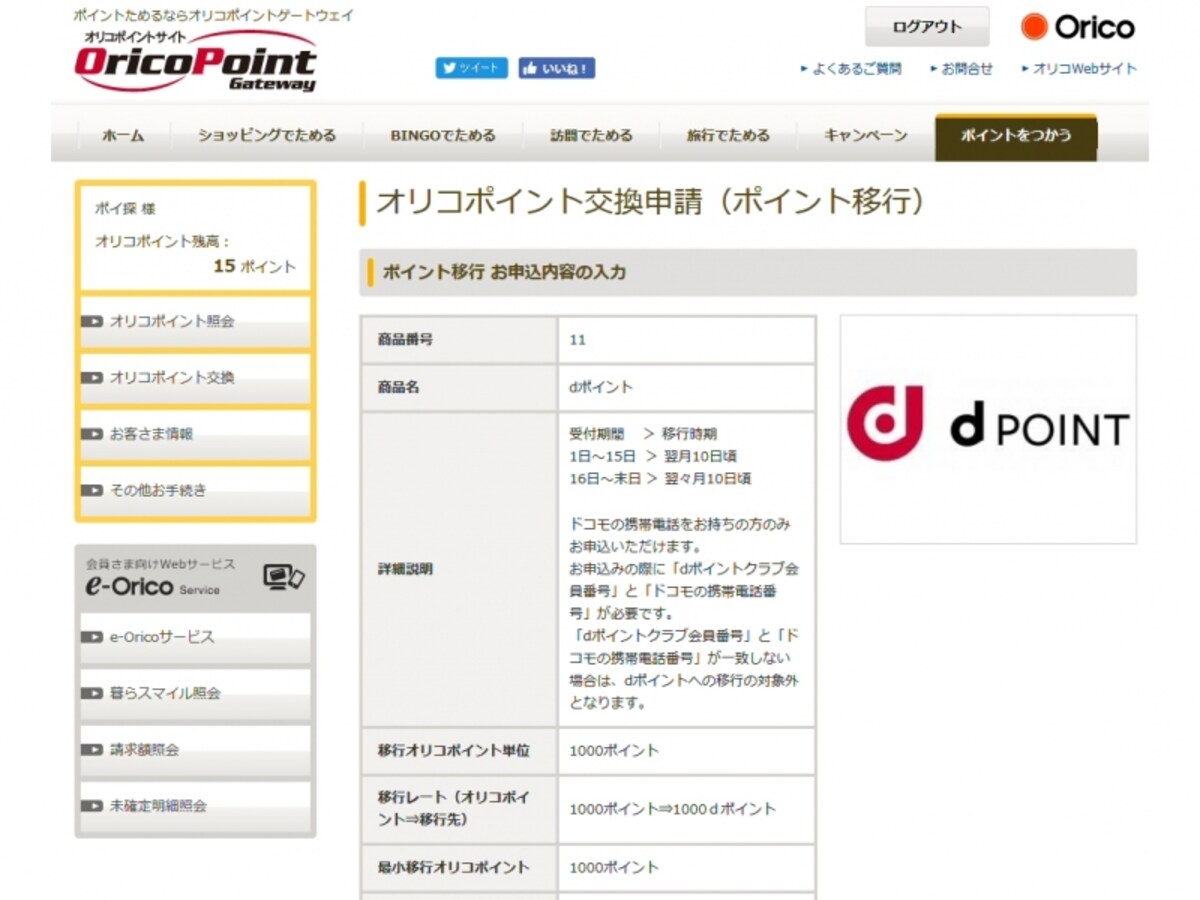Viewport: 1200px width, 900px height.
Task: Click the 1000ポイント⇒1000ｄポイント rate text
Action: click(x=672, y=809)
